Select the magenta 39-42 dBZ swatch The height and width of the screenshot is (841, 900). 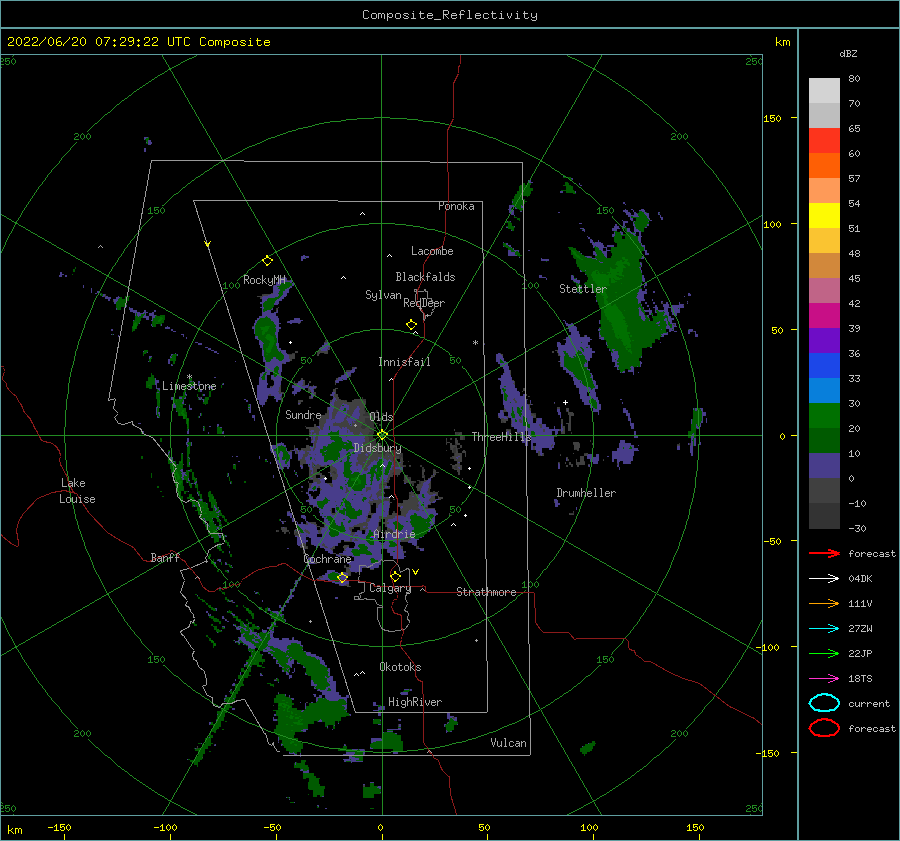(824, 316)
